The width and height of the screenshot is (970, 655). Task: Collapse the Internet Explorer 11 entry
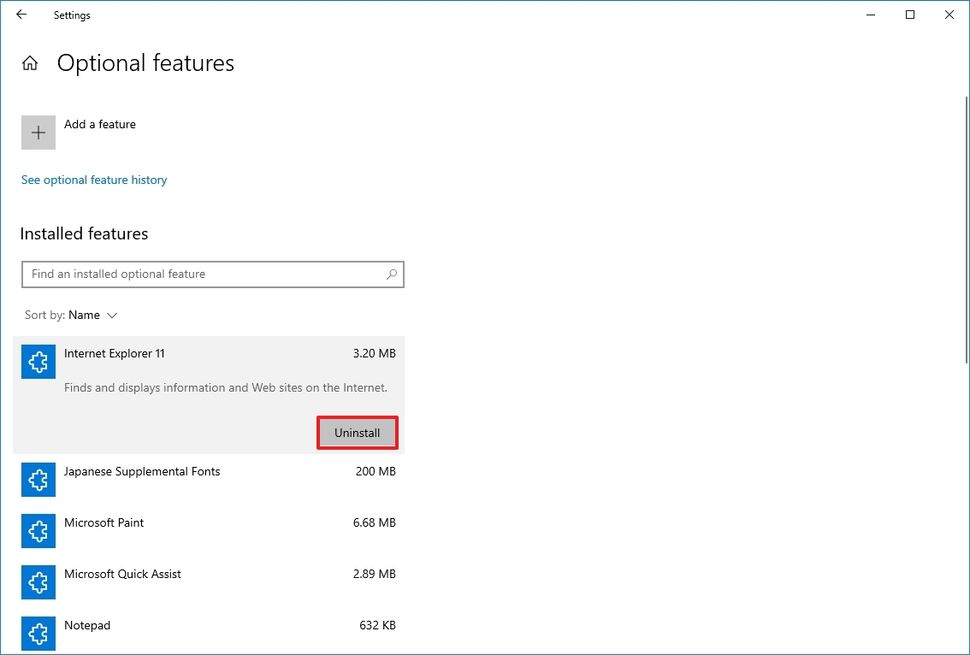point(200,353)
